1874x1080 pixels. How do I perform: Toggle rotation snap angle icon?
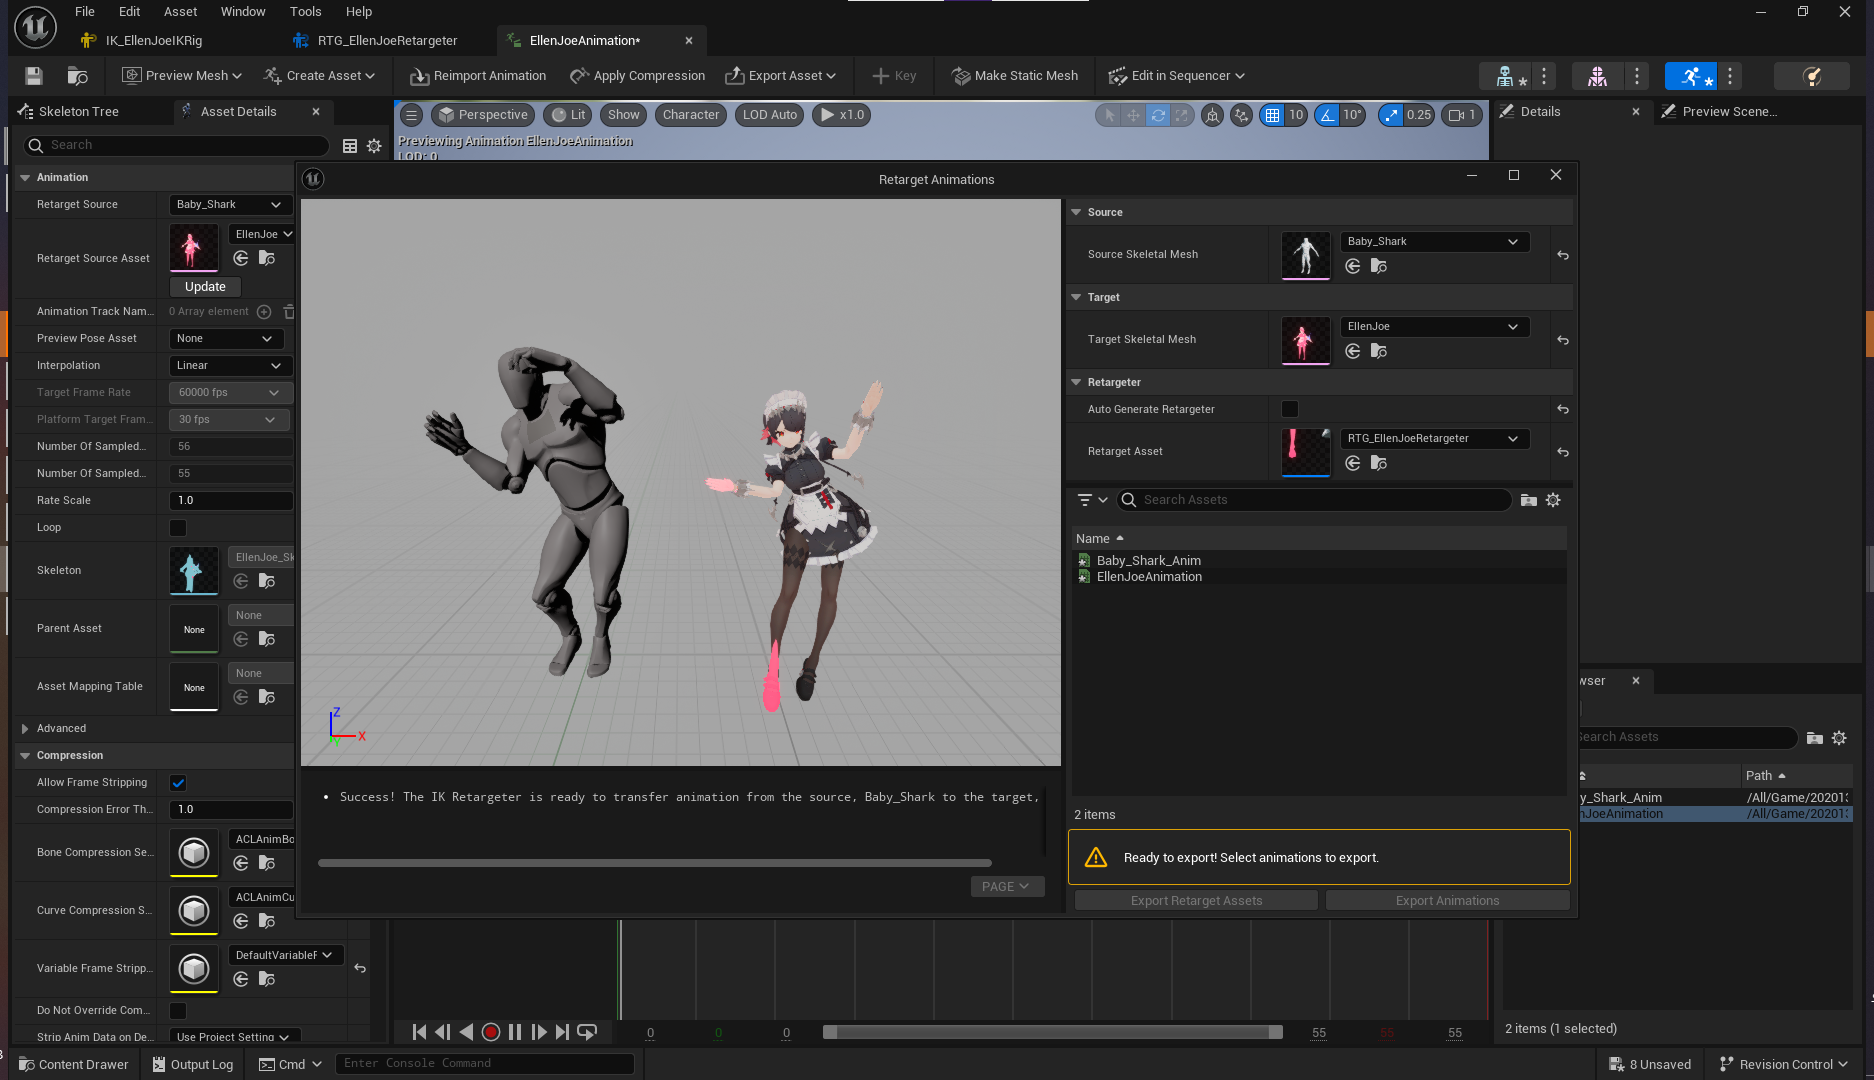click(x=1327, y=115)
